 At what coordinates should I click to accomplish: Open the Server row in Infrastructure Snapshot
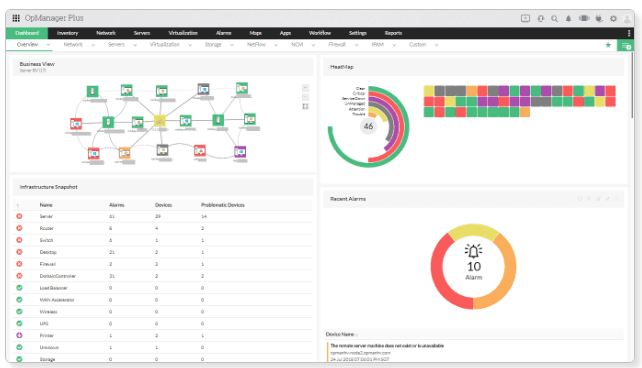162,216
